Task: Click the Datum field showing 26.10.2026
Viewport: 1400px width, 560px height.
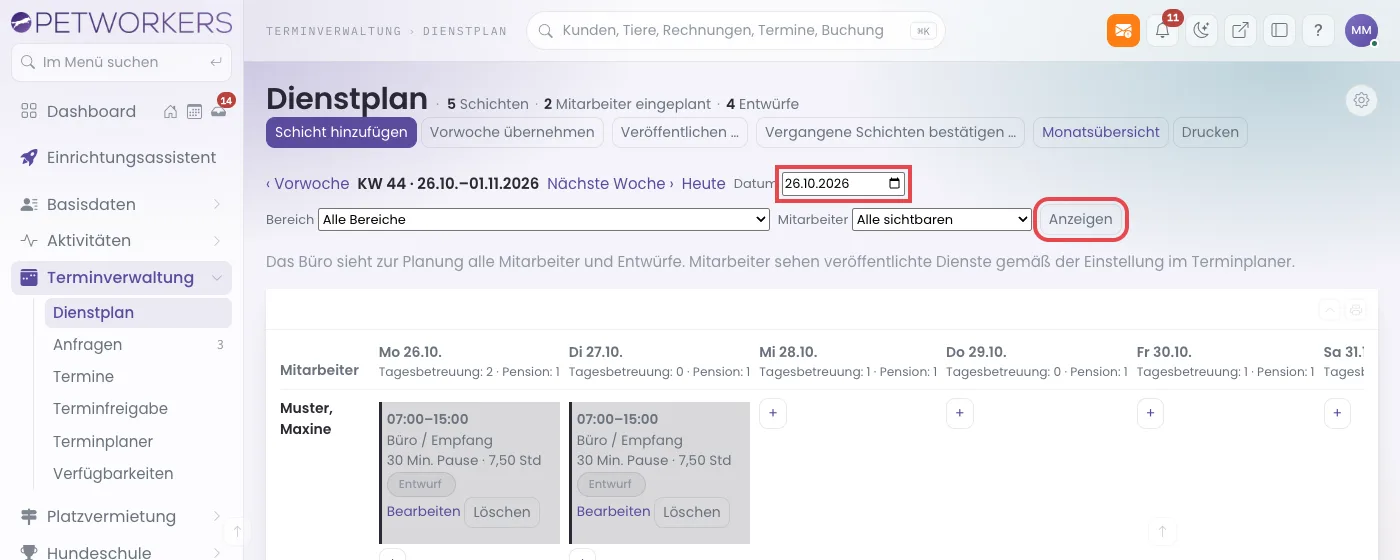Action: click(844, 184)
